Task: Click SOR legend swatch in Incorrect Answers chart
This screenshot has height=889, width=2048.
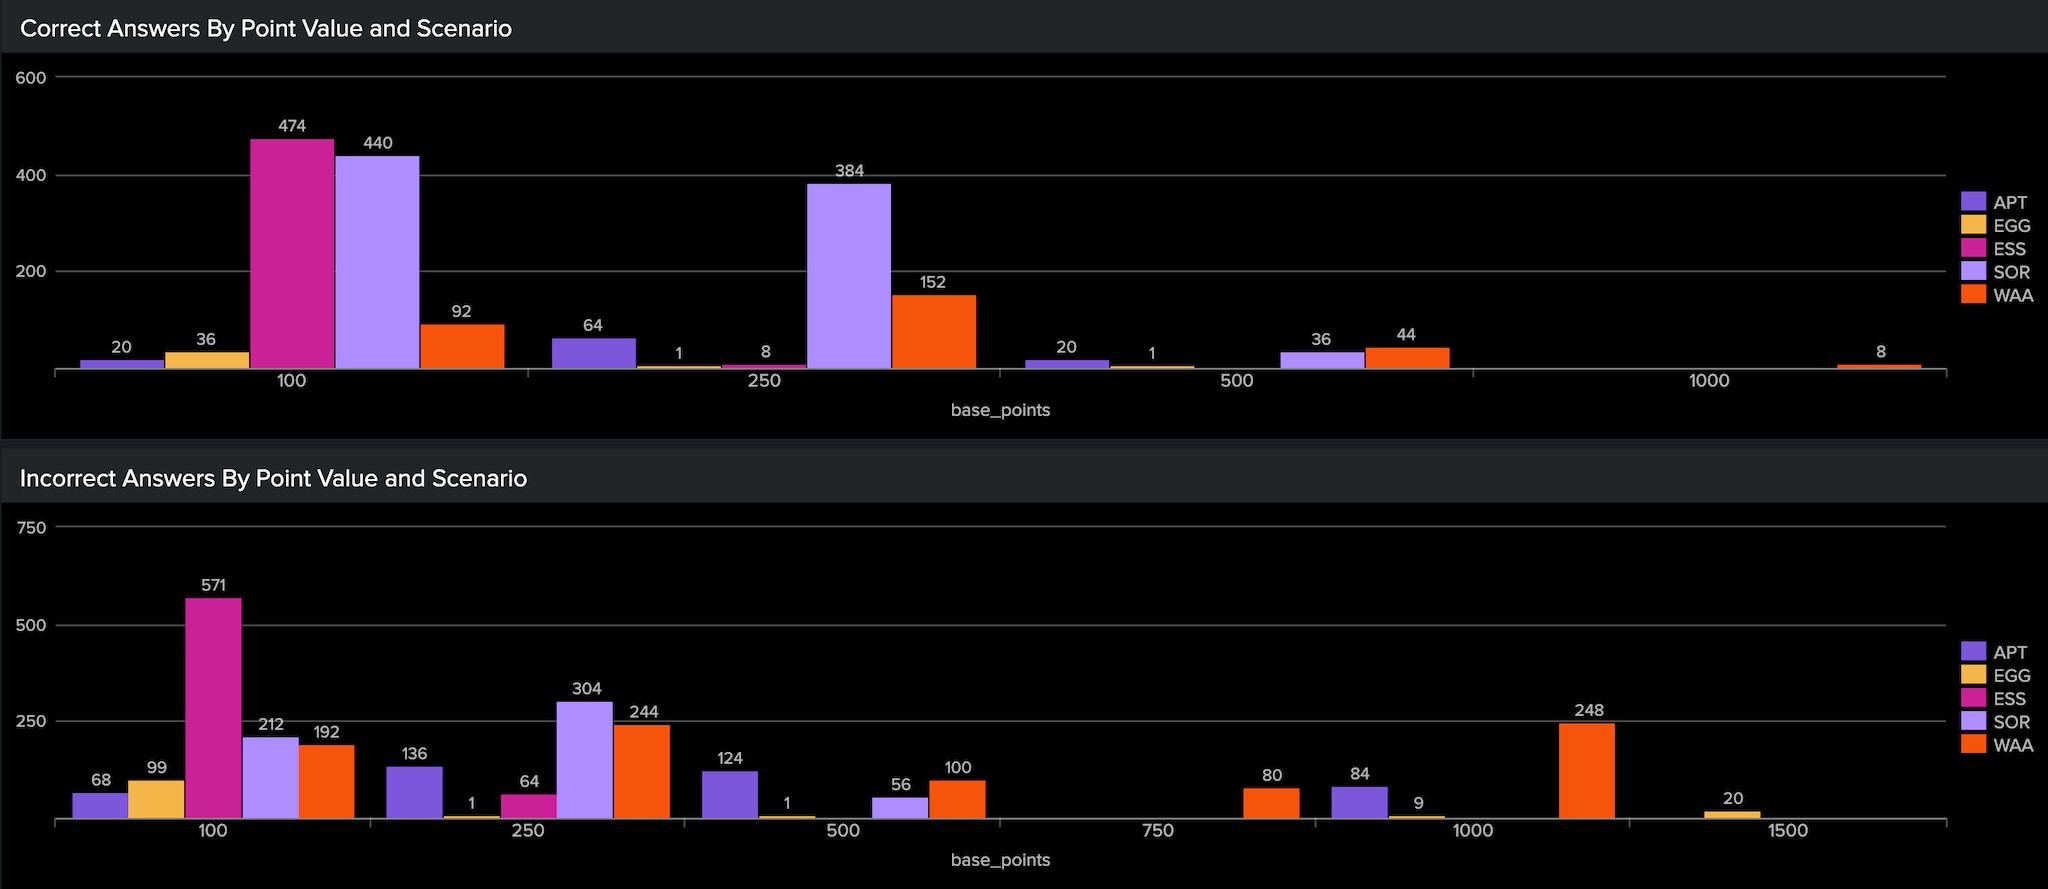Action: pos(1973,721)
